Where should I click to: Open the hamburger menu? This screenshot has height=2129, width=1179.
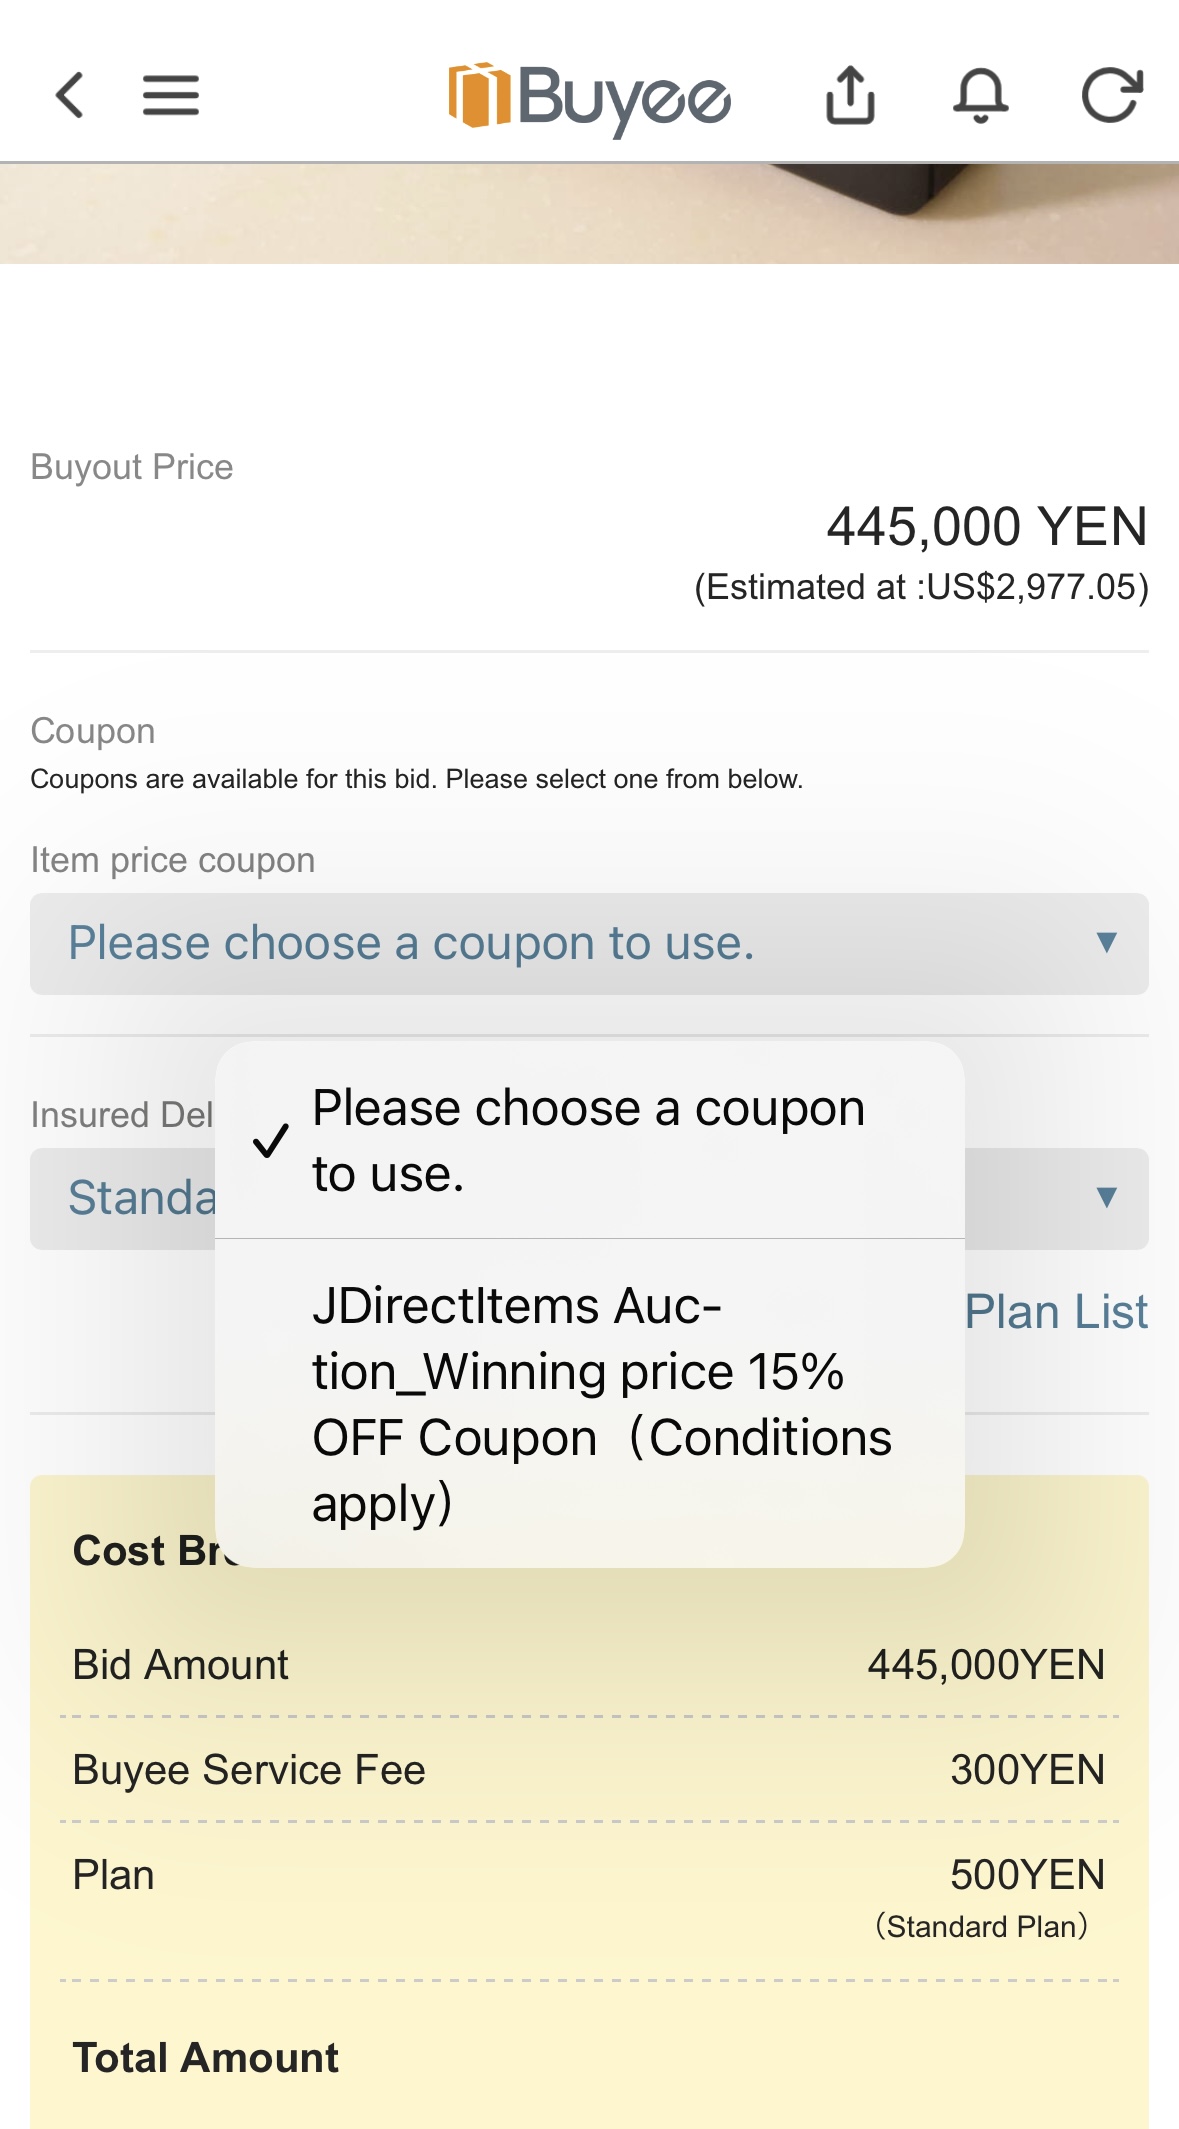(171, 96)
